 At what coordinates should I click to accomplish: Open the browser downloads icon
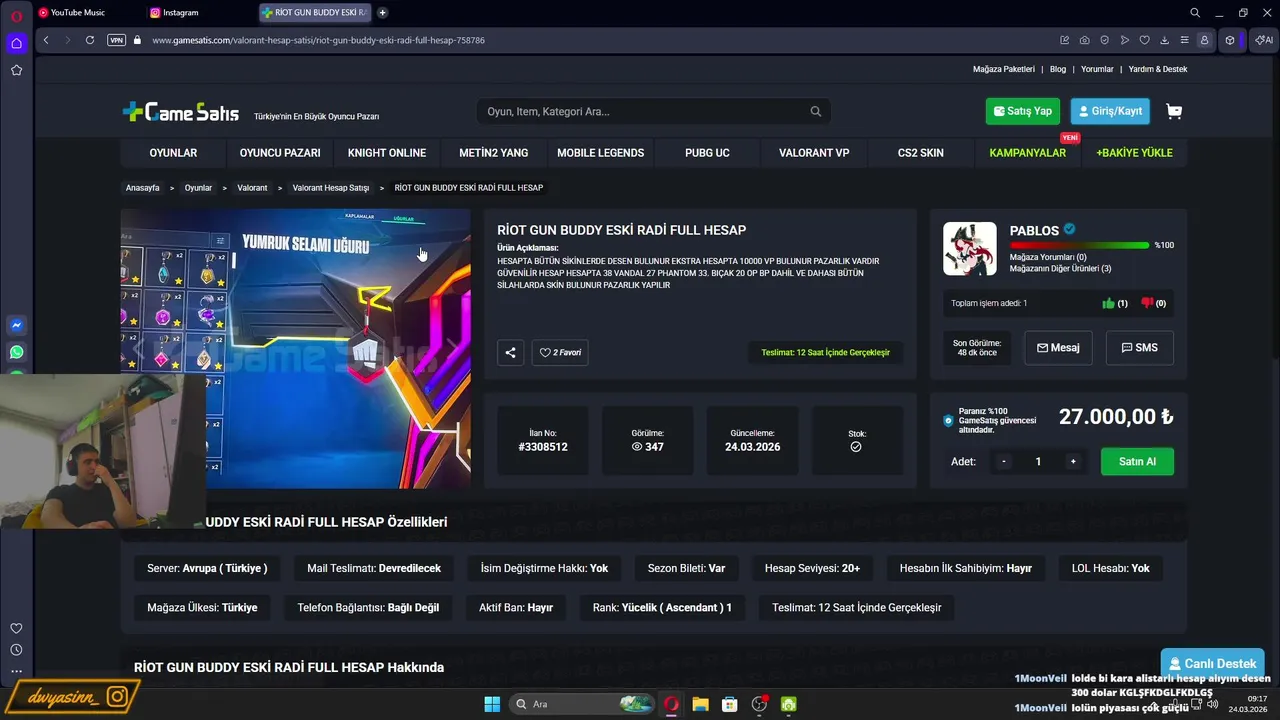coord(1165,40)
